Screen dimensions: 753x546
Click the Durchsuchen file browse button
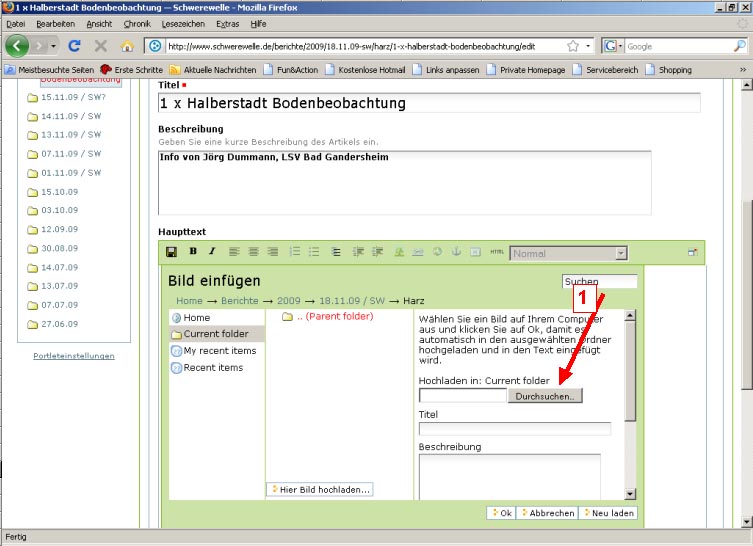click(x=545, y=396)
